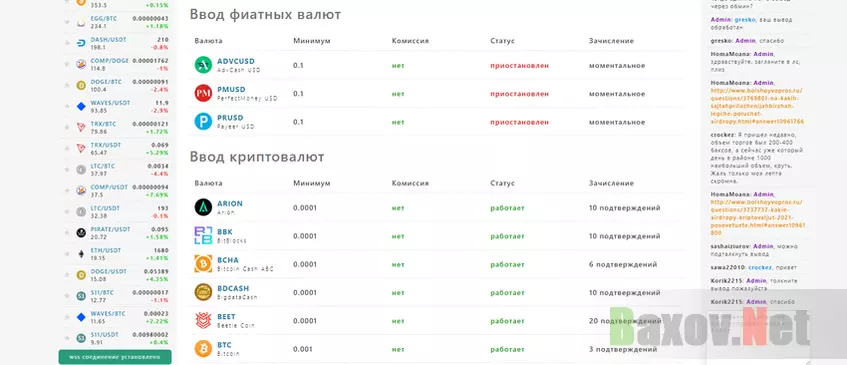Click the AdvCash USD green logo icon
Viewport: 847px width, 365px height.
point(203,65)
